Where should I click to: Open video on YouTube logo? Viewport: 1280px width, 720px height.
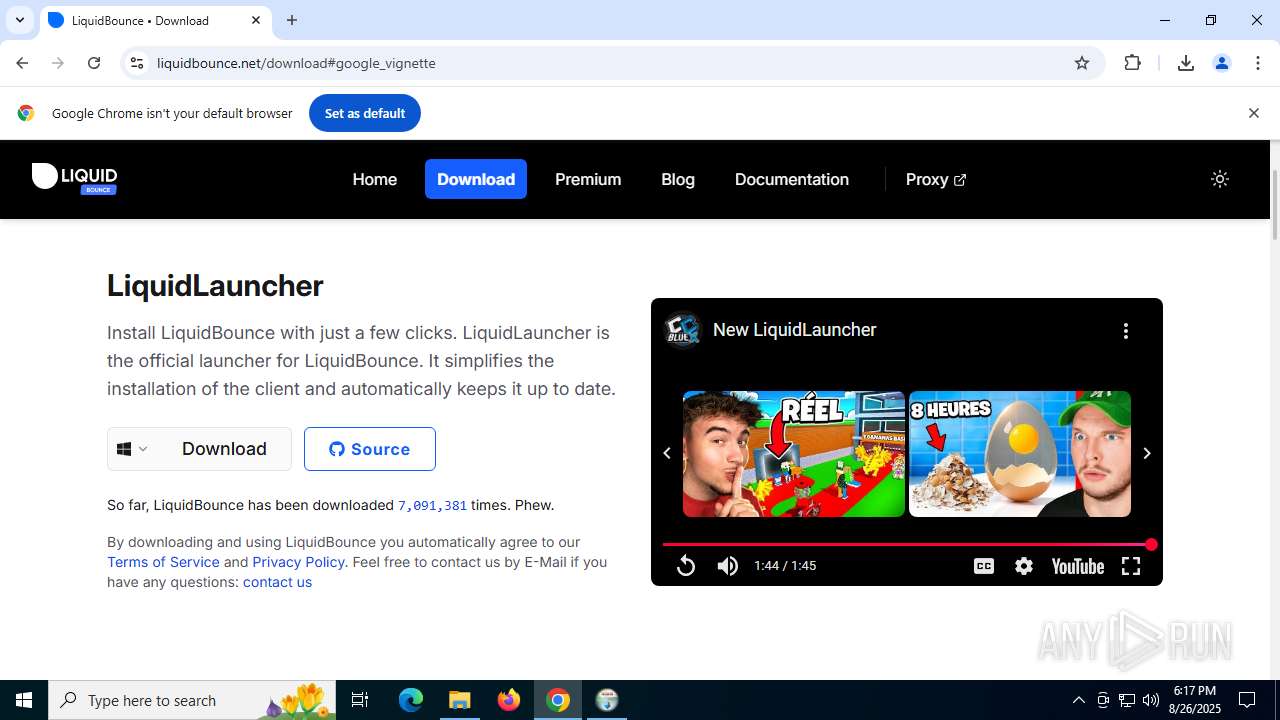1078,566
